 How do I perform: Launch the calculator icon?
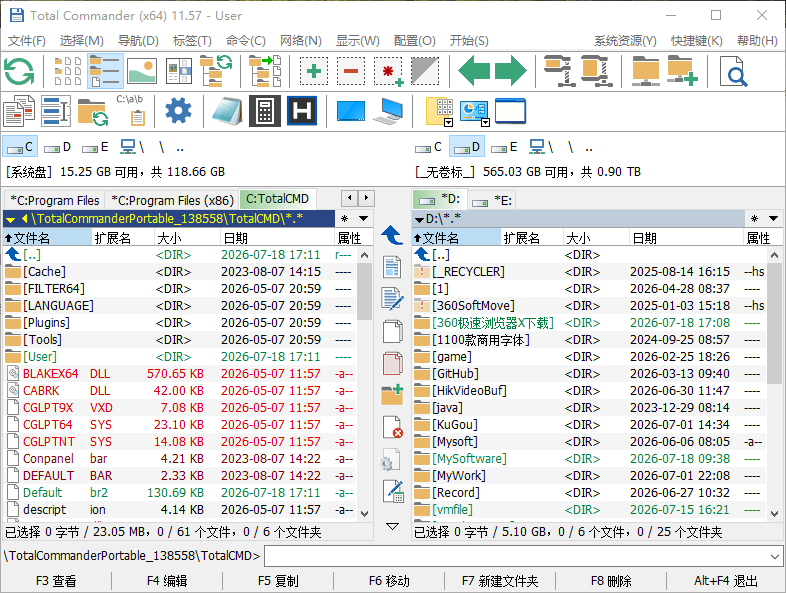point(265,111)
